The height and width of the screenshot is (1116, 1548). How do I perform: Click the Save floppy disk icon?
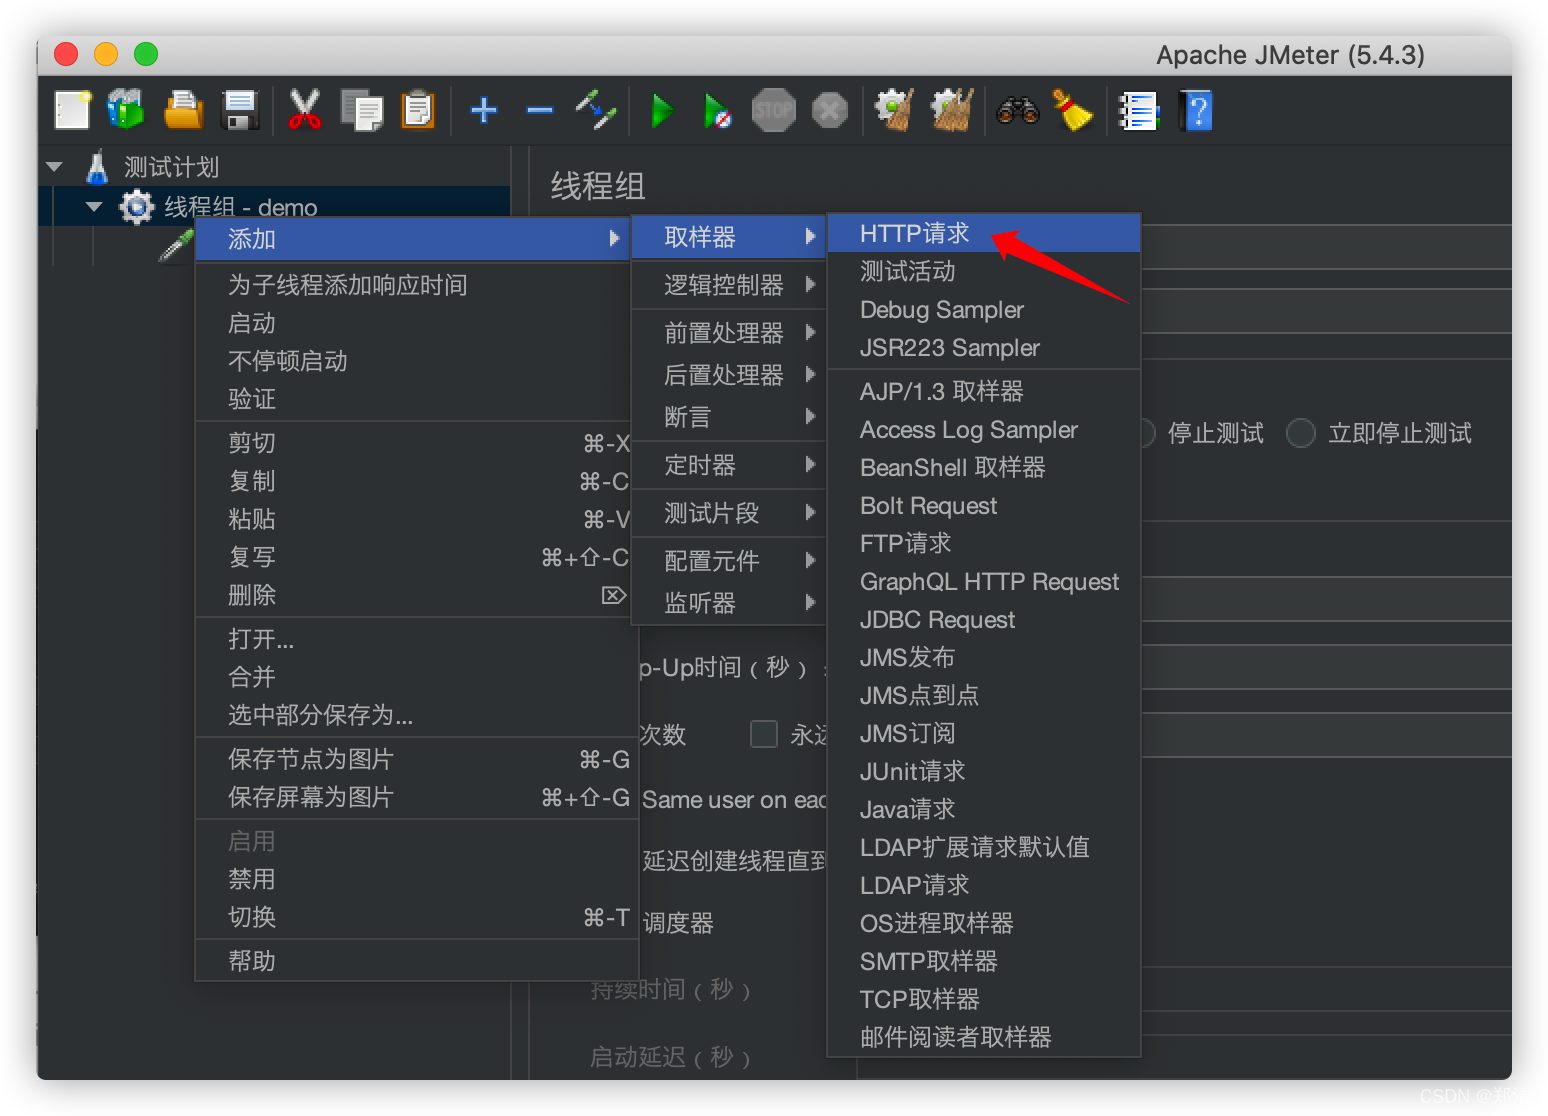[240, 110]
